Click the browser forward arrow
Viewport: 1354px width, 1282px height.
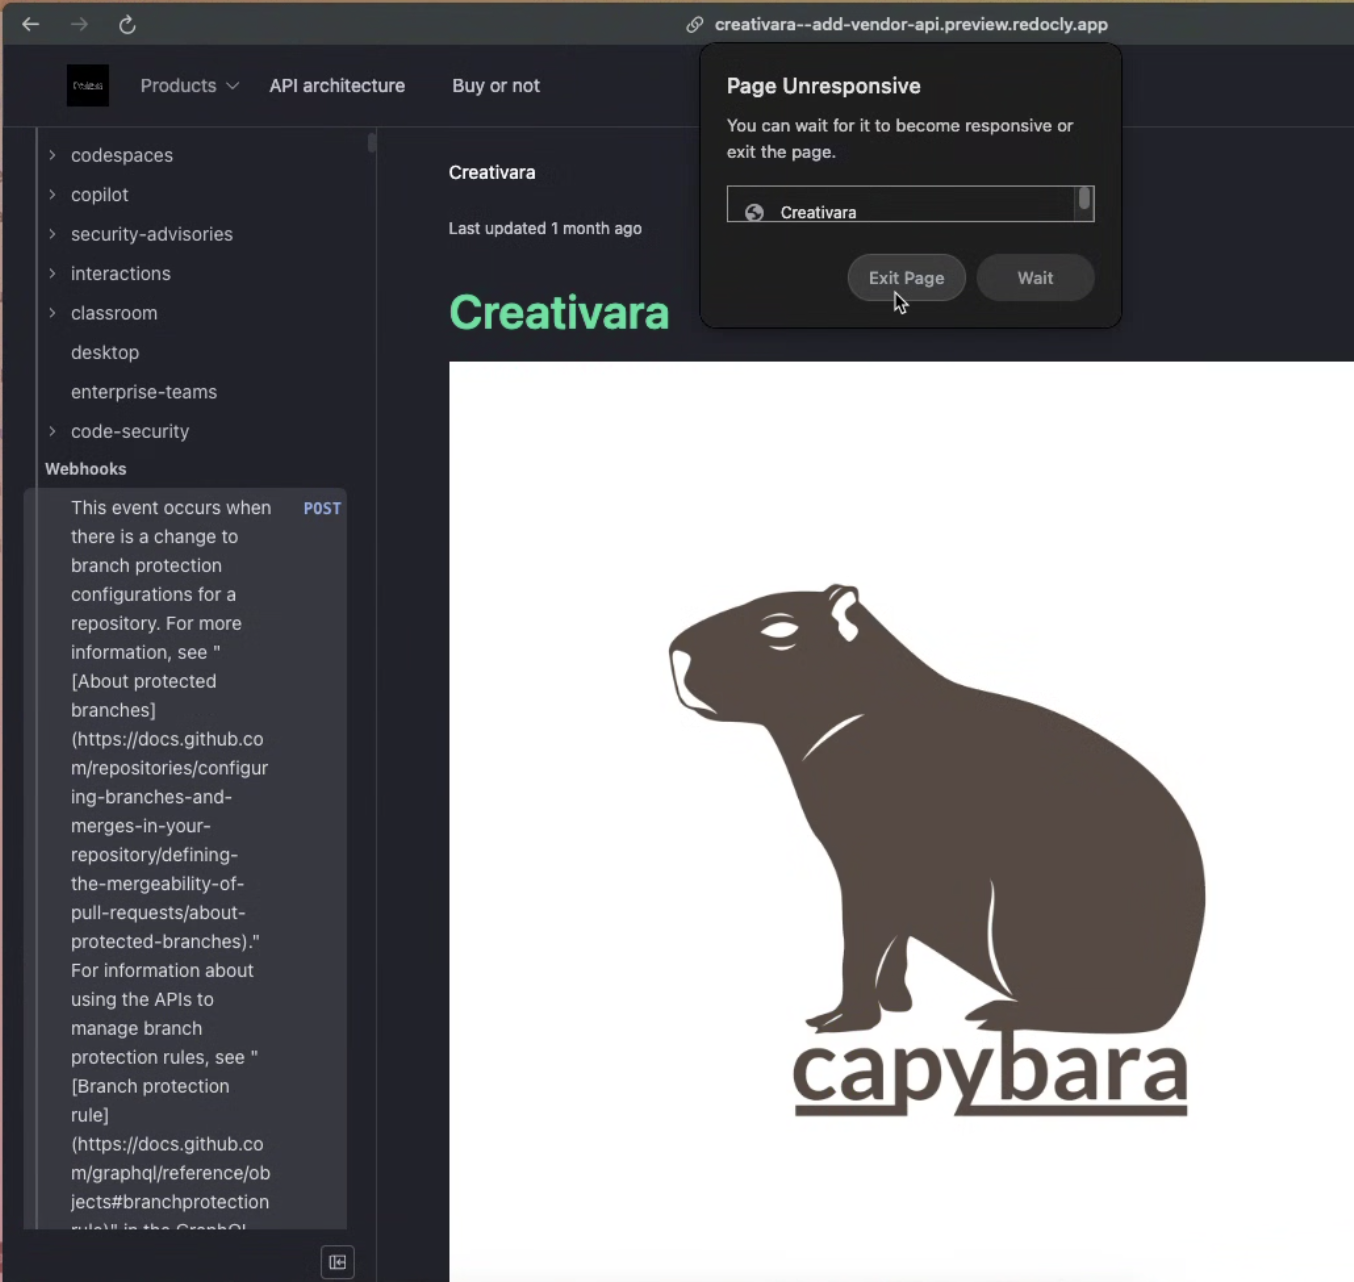(x=79, y=24)
